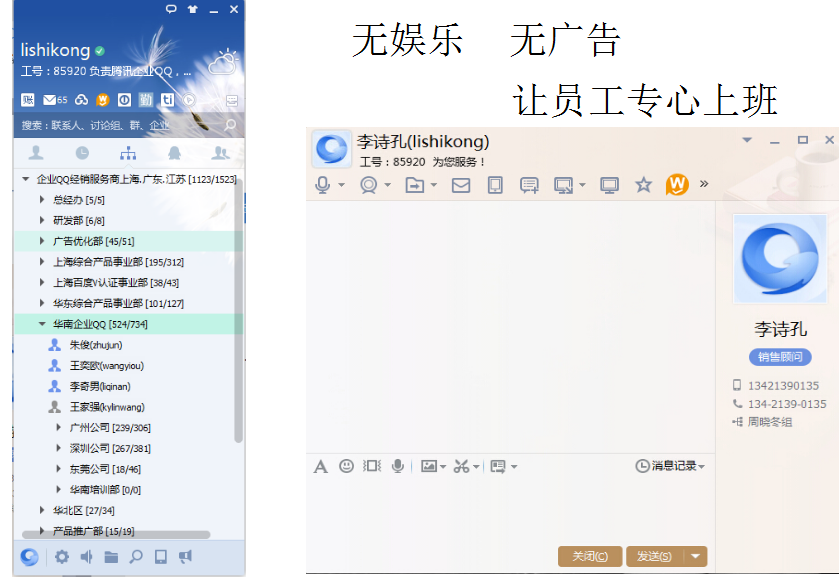Image resolution: width=839 pixels, height=578 pixels.
Task: Click the 关闭(C) button
Action: [x=590, y=556]
